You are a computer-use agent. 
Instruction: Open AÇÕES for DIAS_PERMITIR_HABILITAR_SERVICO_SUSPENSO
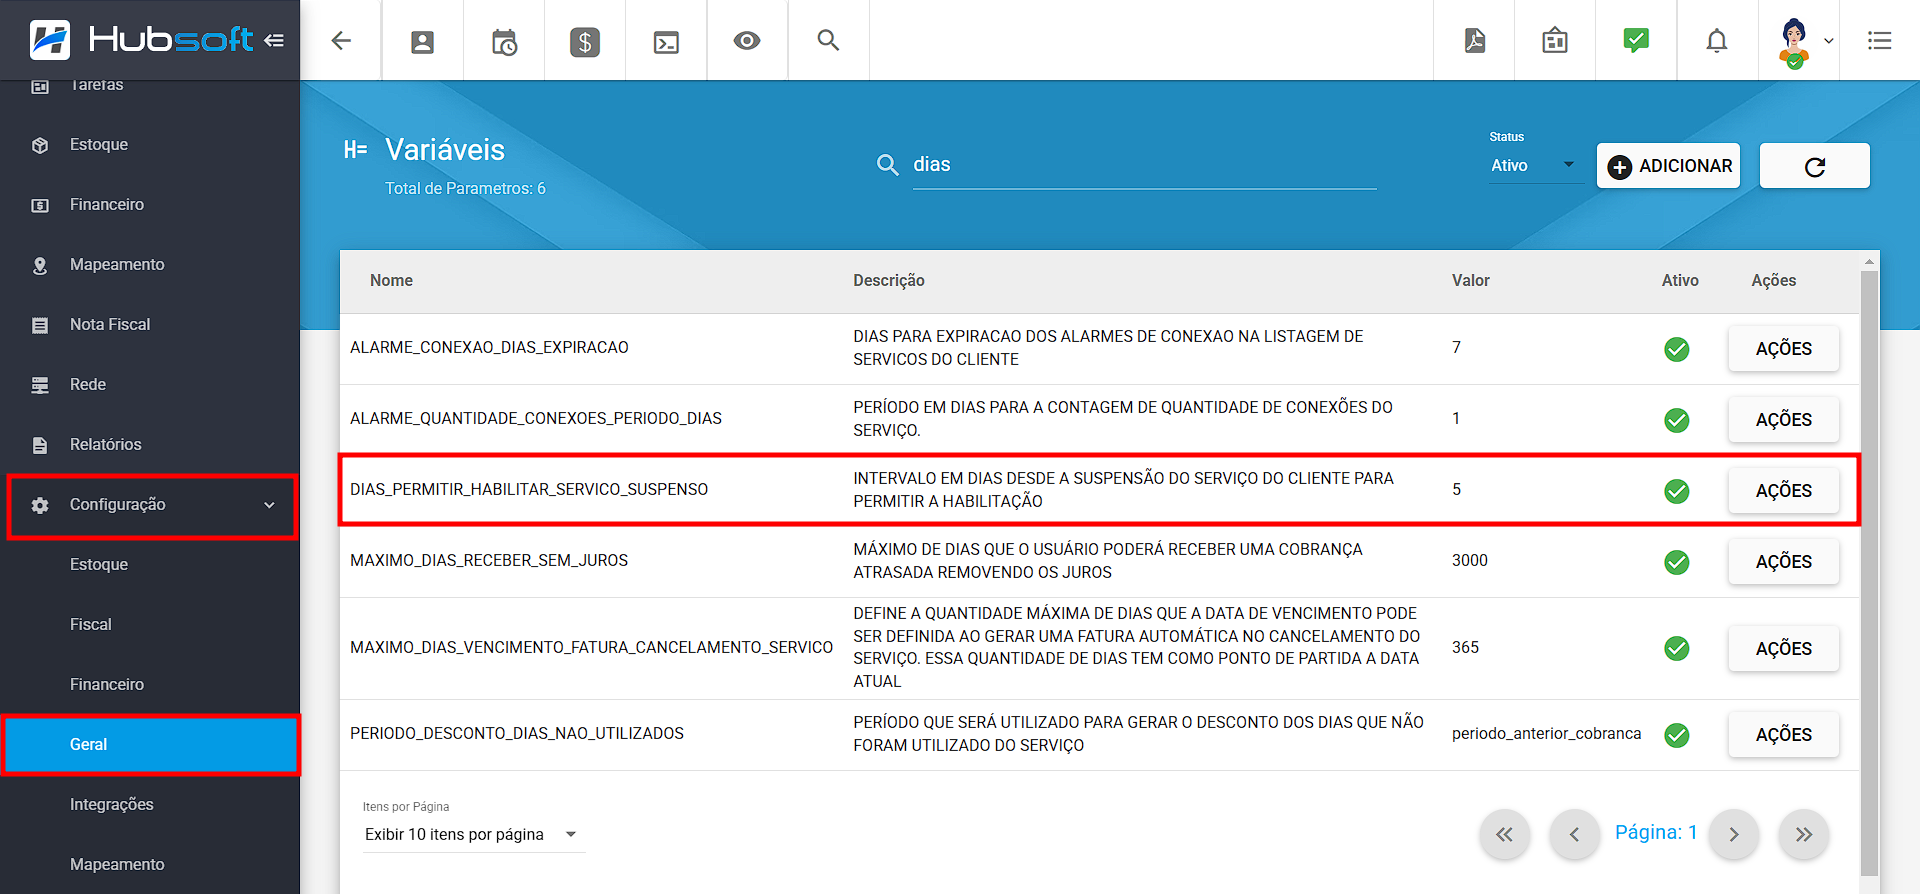coord(1784,491)
